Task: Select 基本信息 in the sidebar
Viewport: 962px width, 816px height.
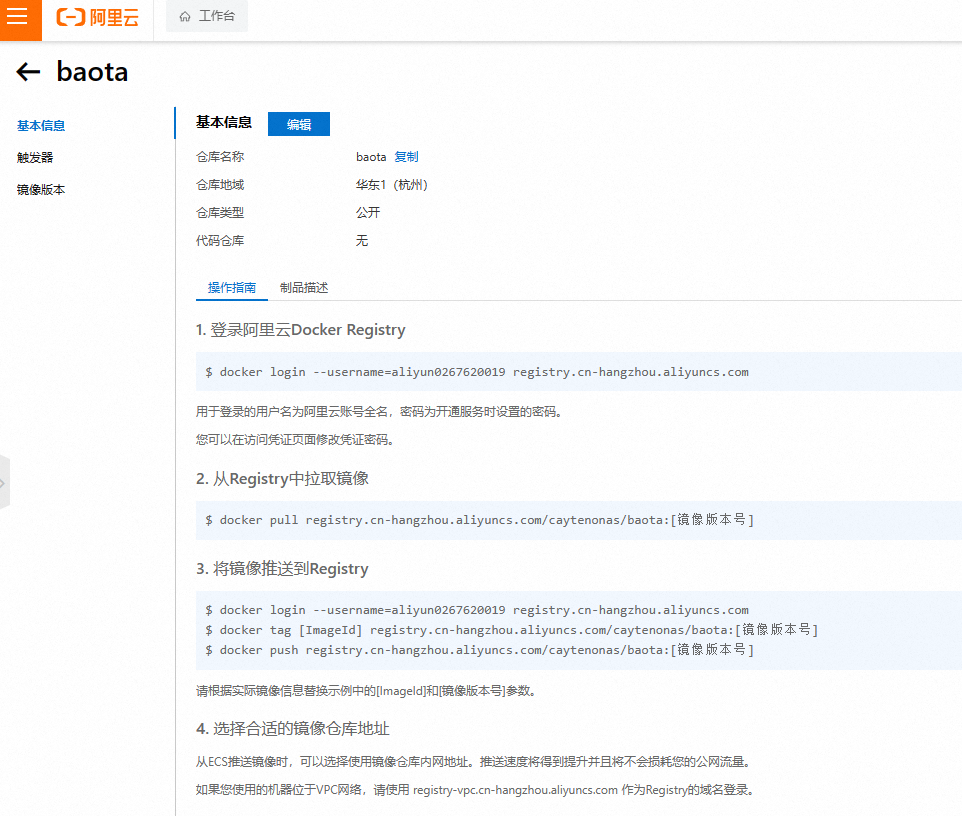Action: coord(40,126)
